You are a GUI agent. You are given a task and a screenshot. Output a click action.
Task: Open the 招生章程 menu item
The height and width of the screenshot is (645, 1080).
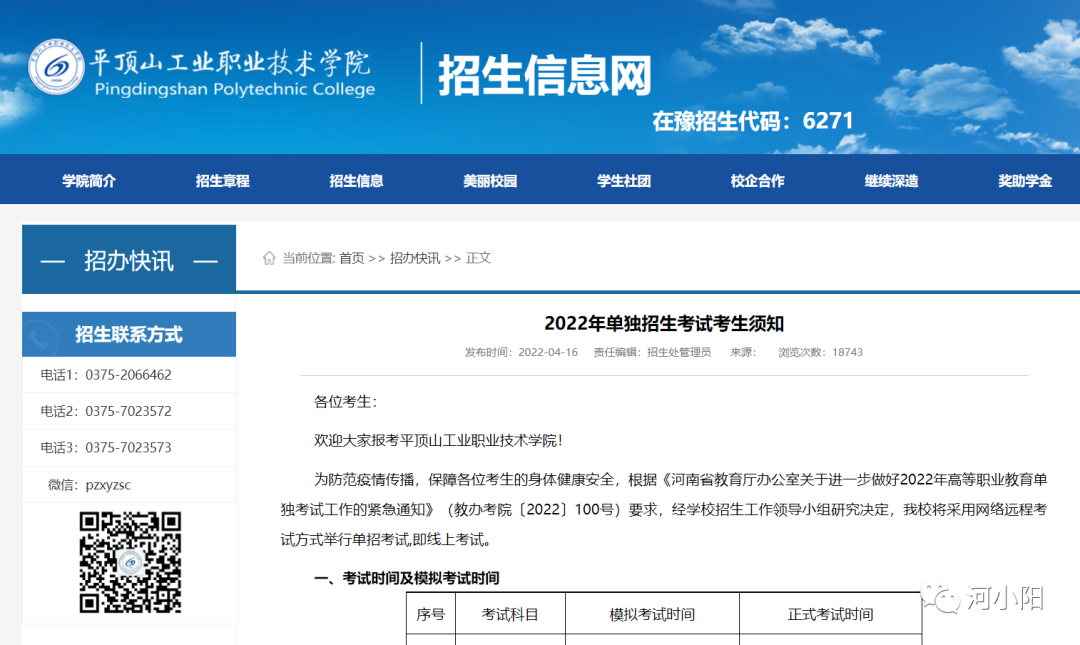tap(222, 181)
